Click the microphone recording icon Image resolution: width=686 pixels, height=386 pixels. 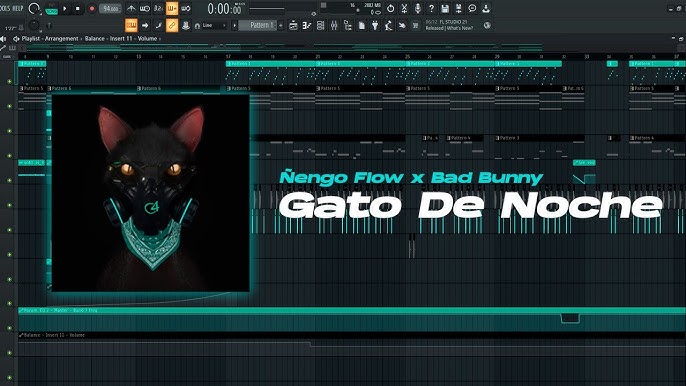pos(417,8)
